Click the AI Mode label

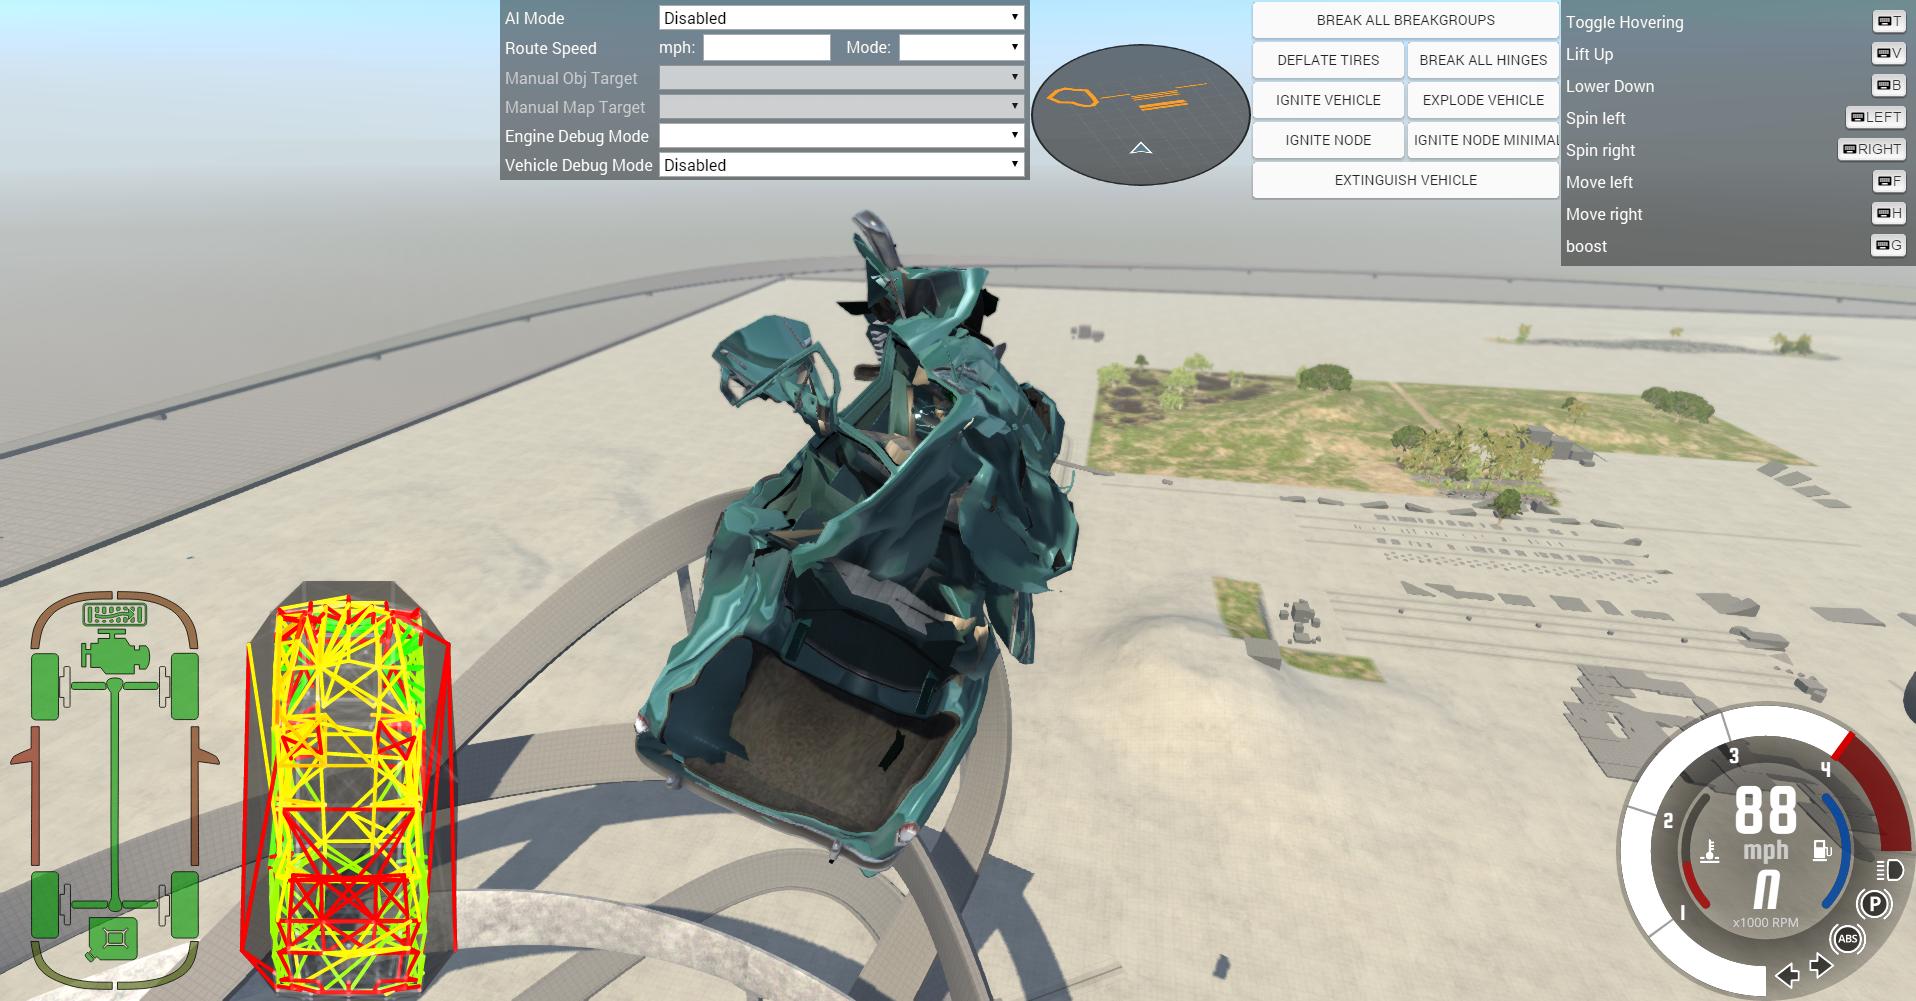point(534,18)
